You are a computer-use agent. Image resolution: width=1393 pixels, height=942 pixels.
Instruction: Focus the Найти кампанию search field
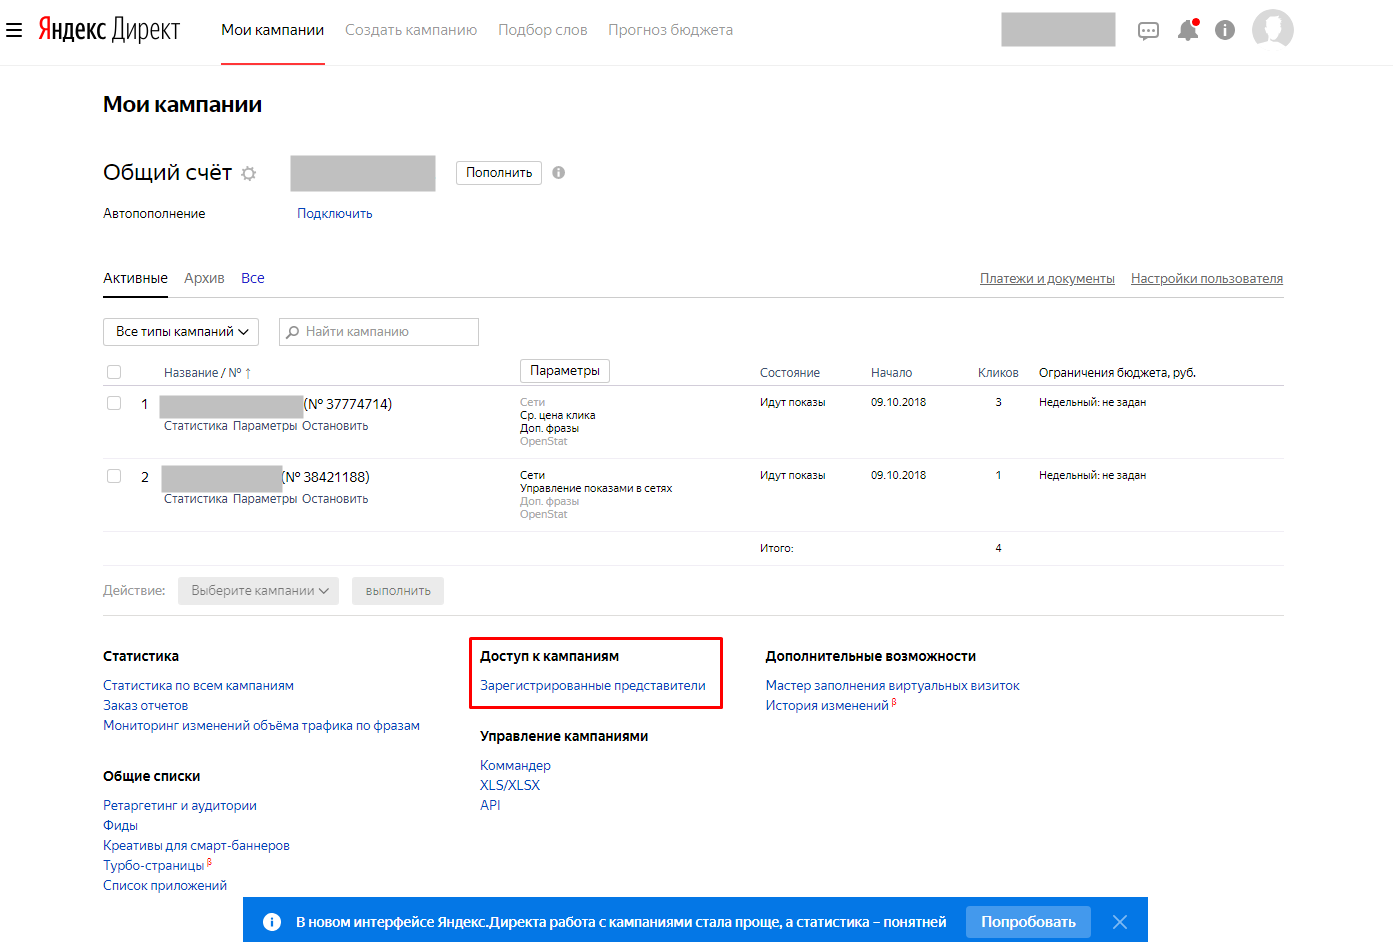pyautogui.click(x=379, y=332)
